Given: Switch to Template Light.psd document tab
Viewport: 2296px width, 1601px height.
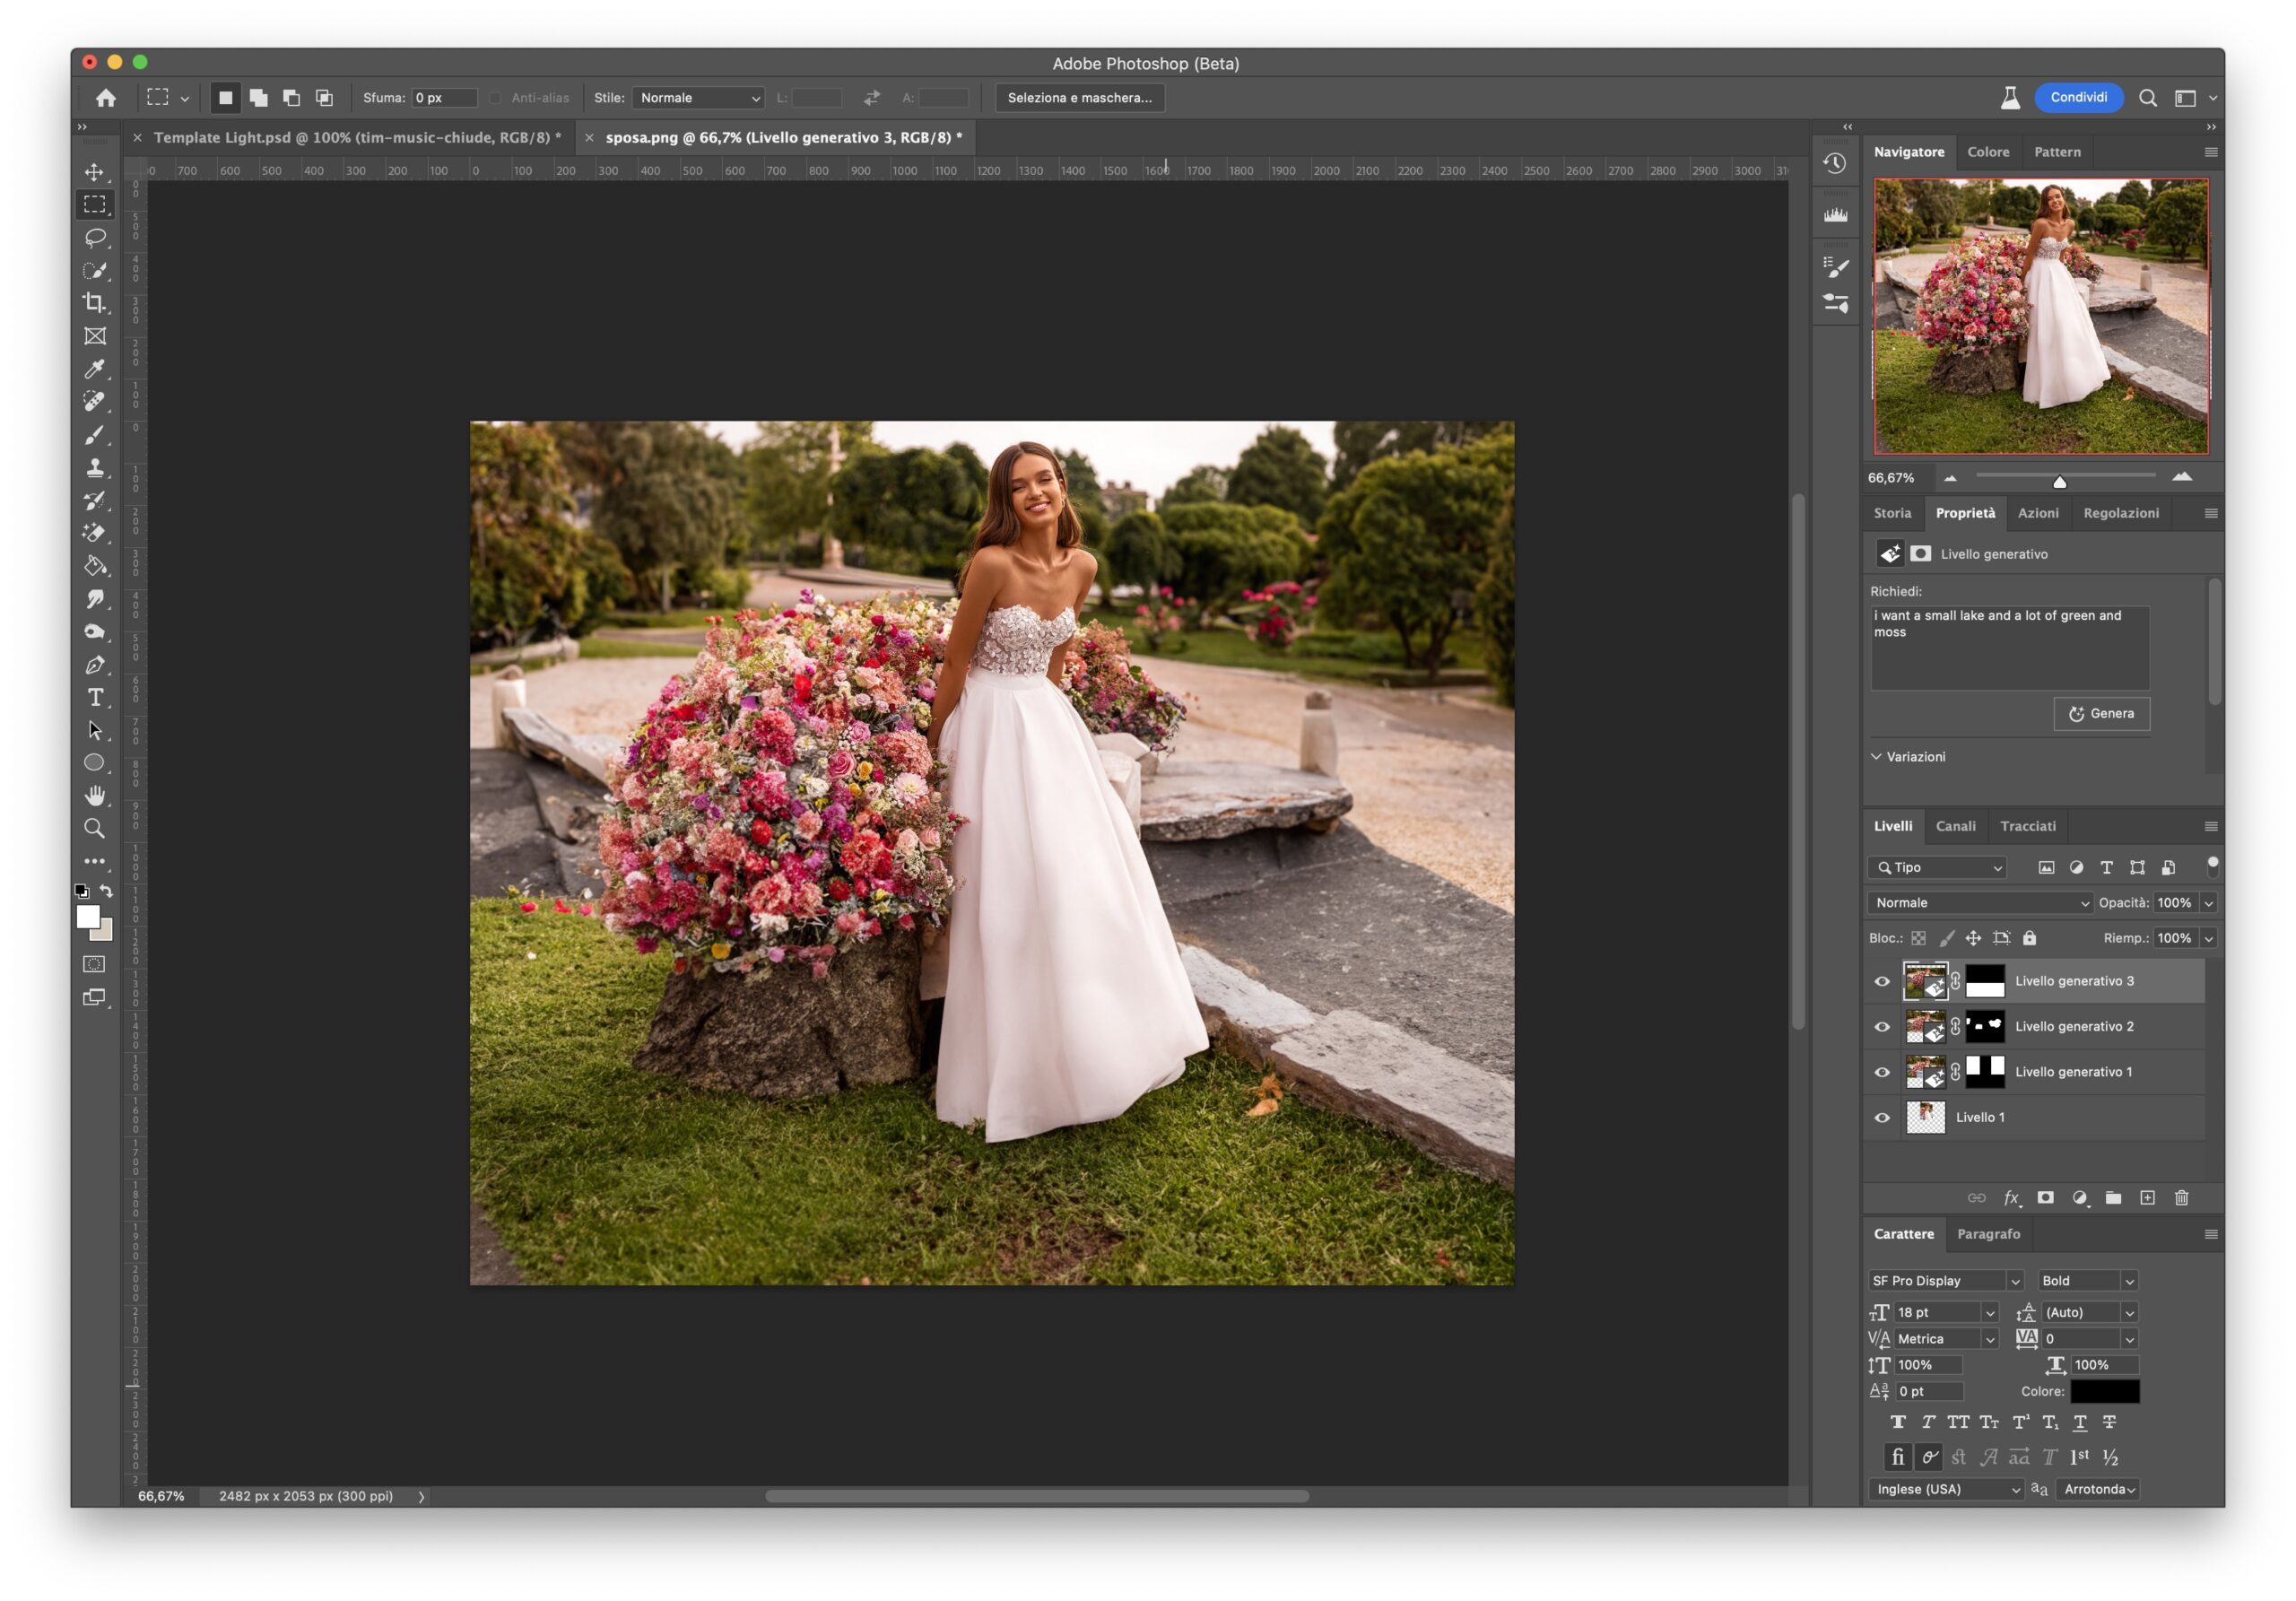Looking at the screenshot, I should (x=357, y=138).
